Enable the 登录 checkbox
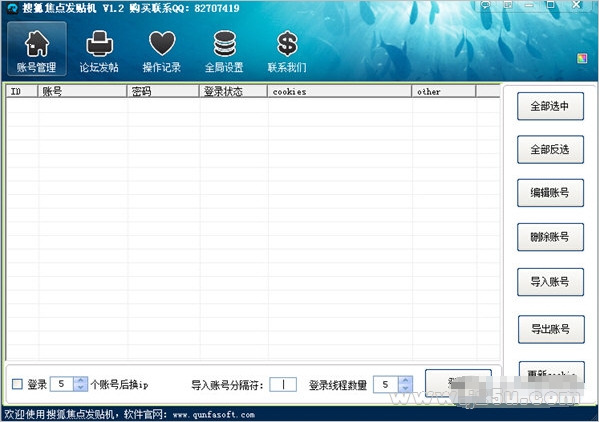The image size is (599, 422). pyautogui.click(x=17, y=384)
